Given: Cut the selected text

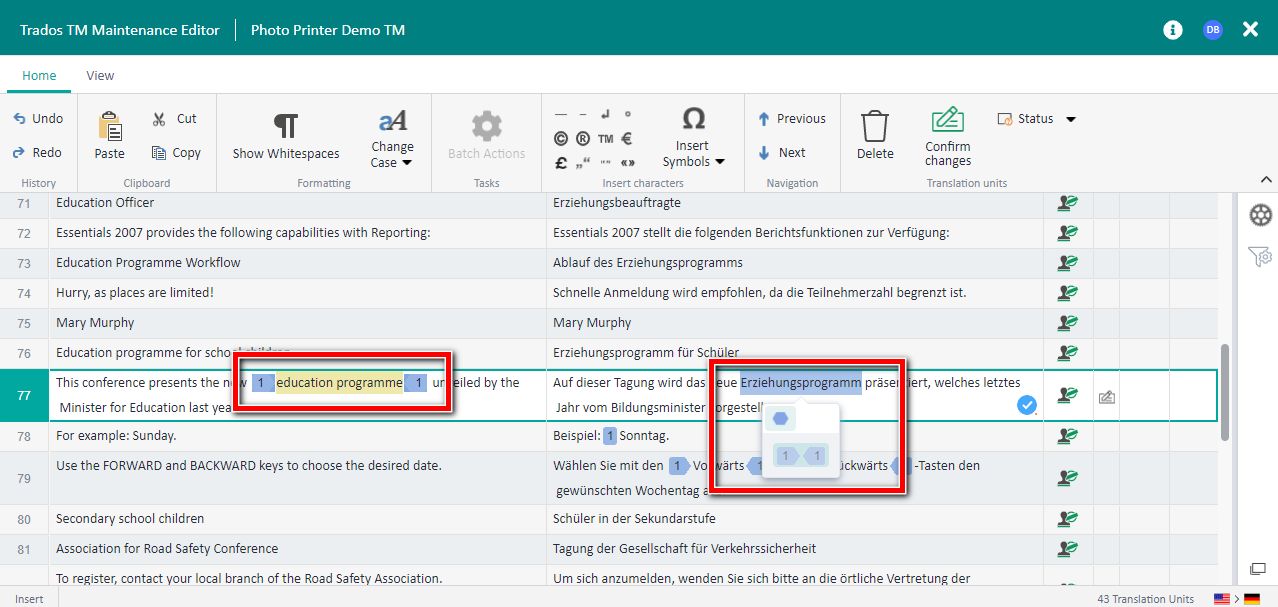Looking at the screenshot, I should tap(176, 118).
